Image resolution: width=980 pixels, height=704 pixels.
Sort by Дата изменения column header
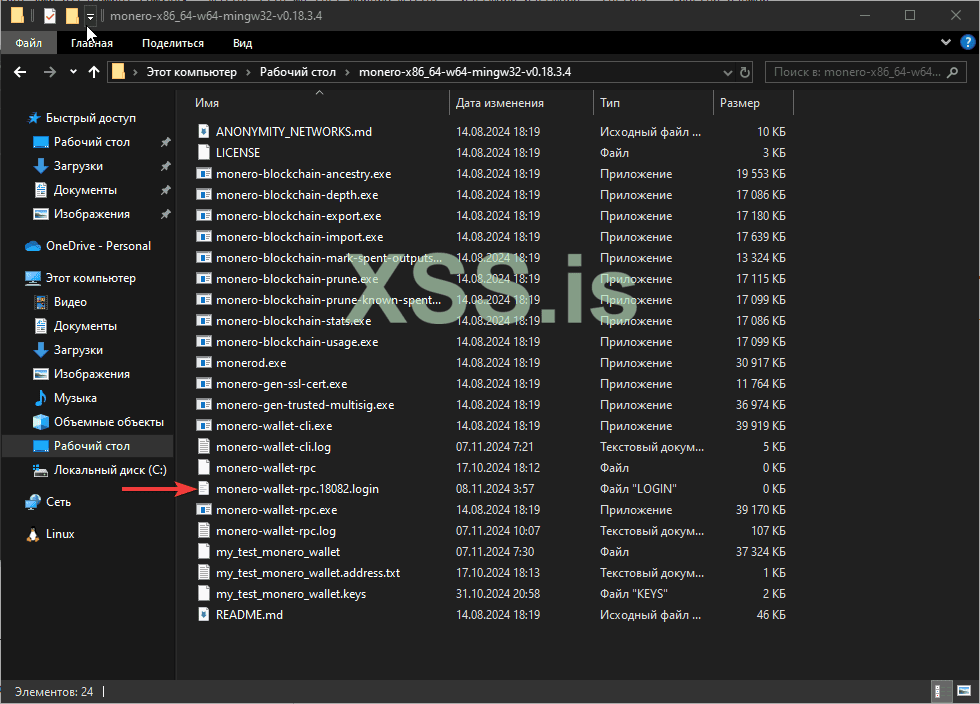coord(500,103)
